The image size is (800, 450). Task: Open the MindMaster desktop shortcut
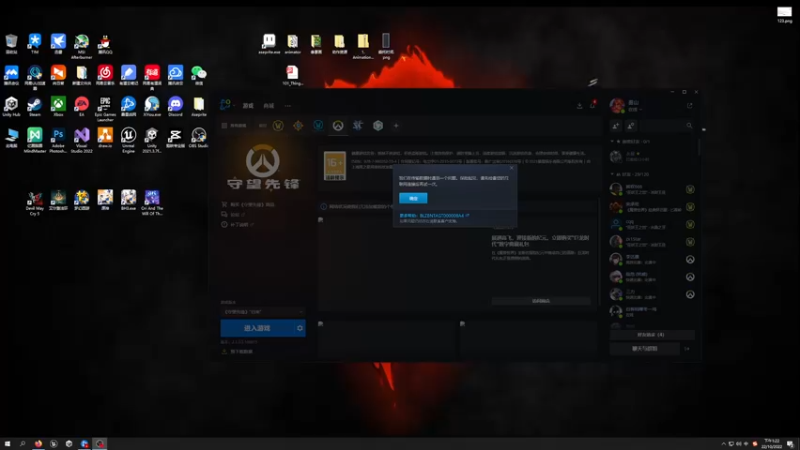(35, 140)
